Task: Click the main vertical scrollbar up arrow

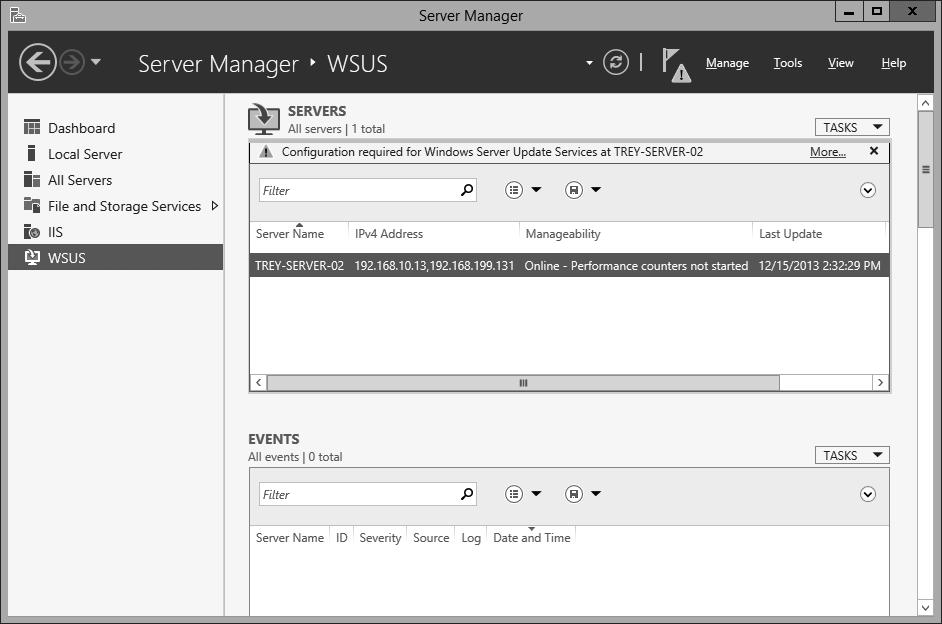Action: (x=925, y=103)
